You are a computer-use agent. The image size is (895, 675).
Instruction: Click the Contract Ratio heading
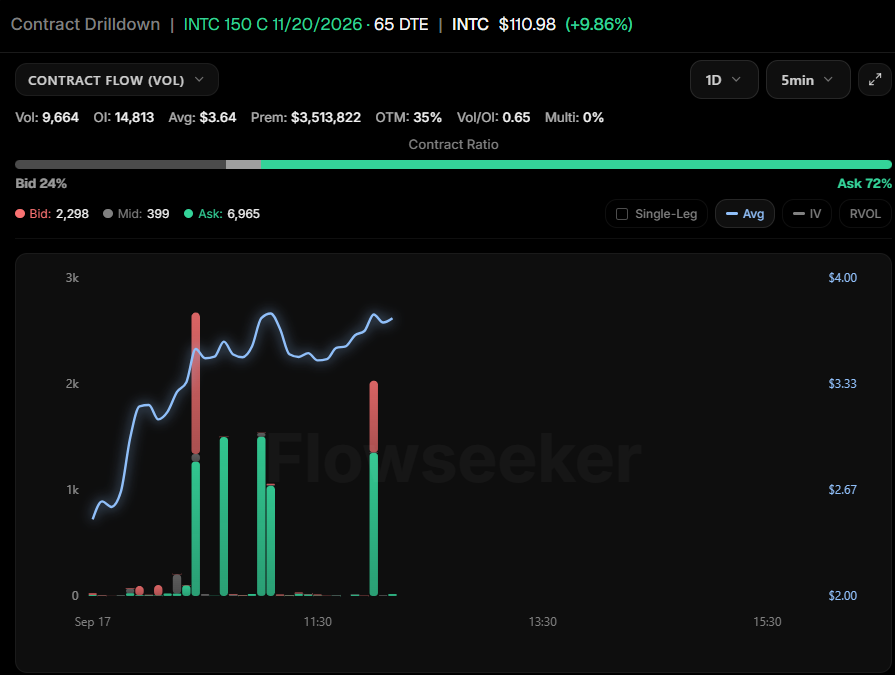453,144
